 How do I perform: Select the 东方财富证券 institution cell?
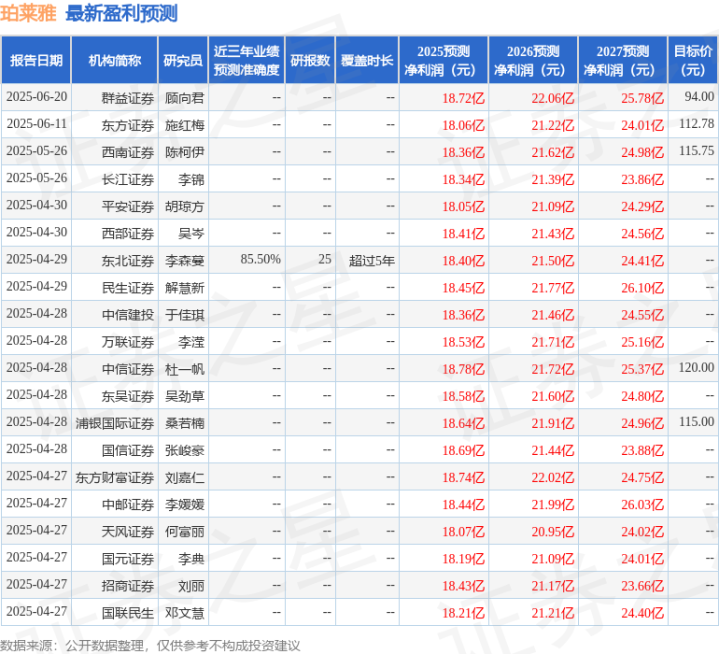tap(115, 477)
